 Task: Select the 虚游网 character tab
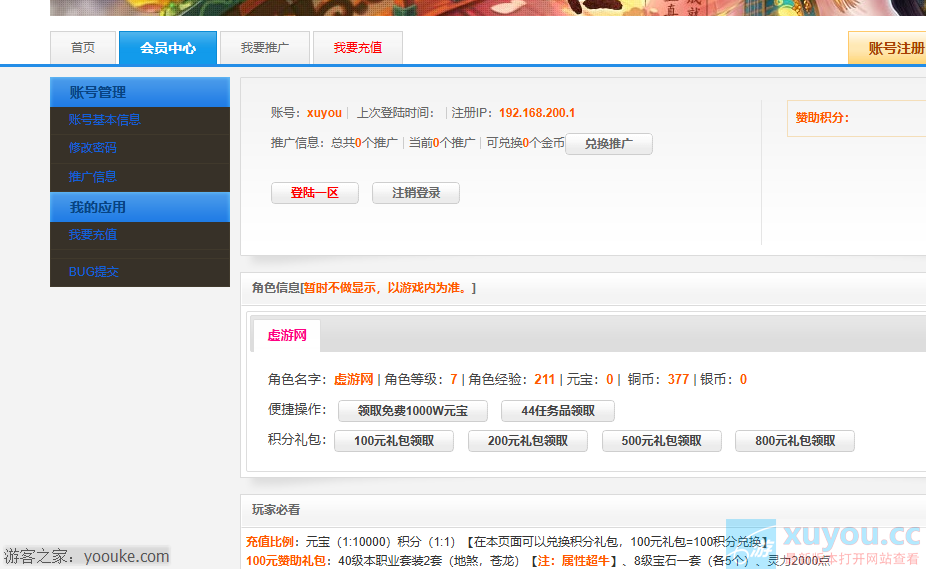(x=286, y=336)
